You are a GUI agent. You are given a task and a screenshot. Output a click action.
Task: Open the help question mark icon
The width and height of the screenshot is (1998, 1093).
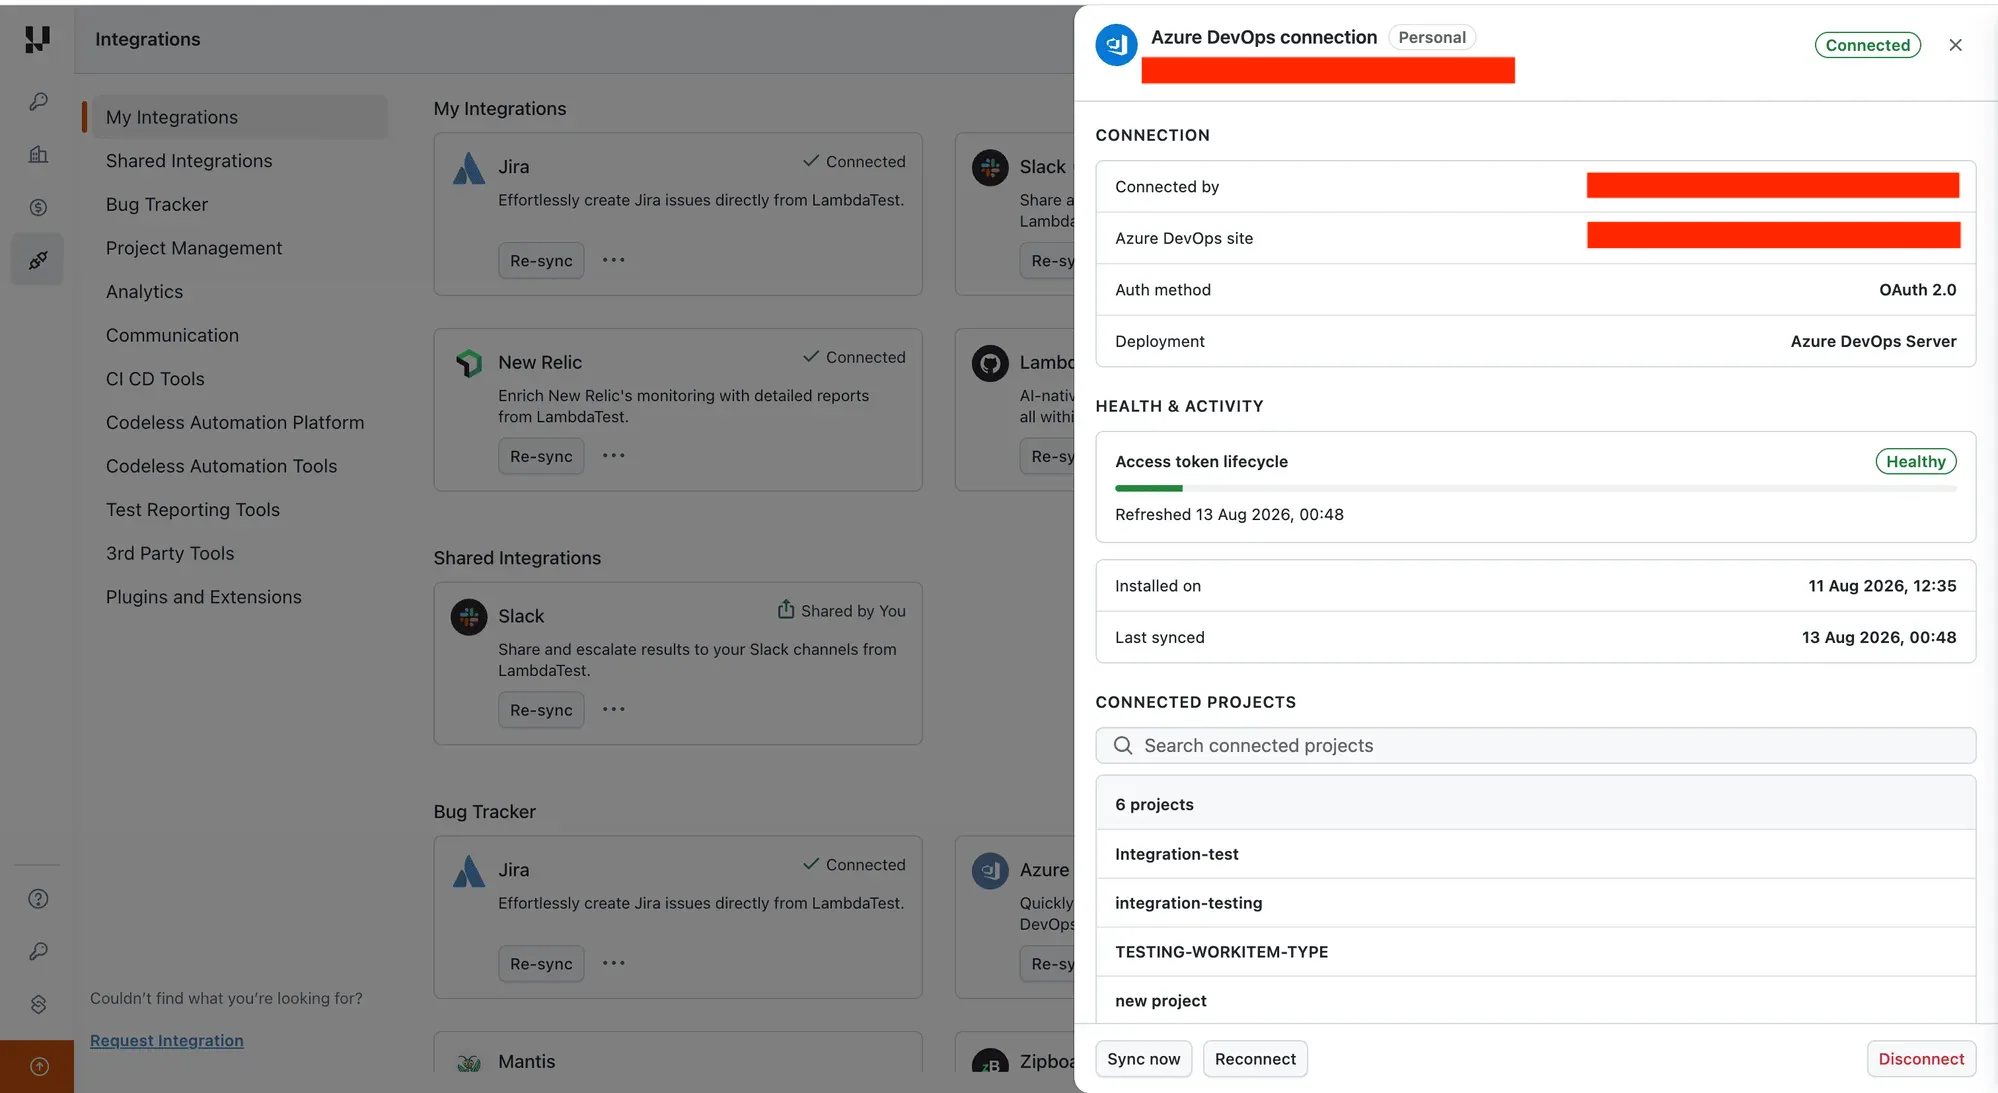click(x=38, y=898)
